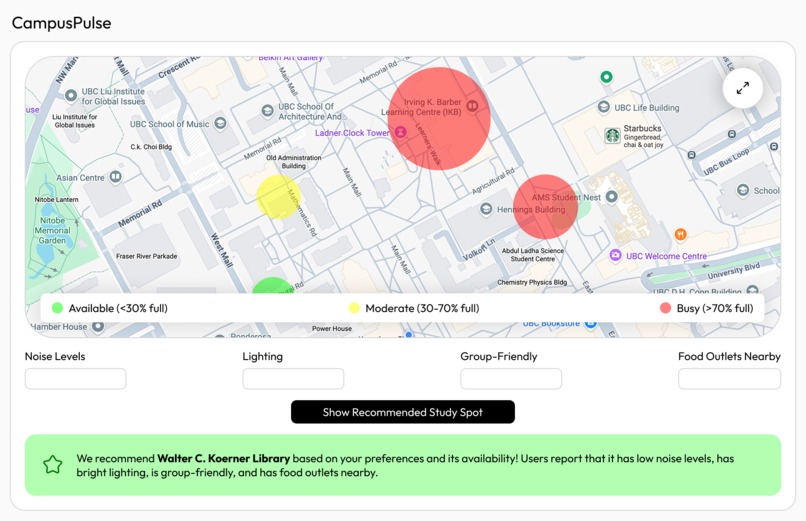The height and width of the screenshot is (521, 806).
Task: Click the UBC Bus Loop label
Action: click(726, 162)
